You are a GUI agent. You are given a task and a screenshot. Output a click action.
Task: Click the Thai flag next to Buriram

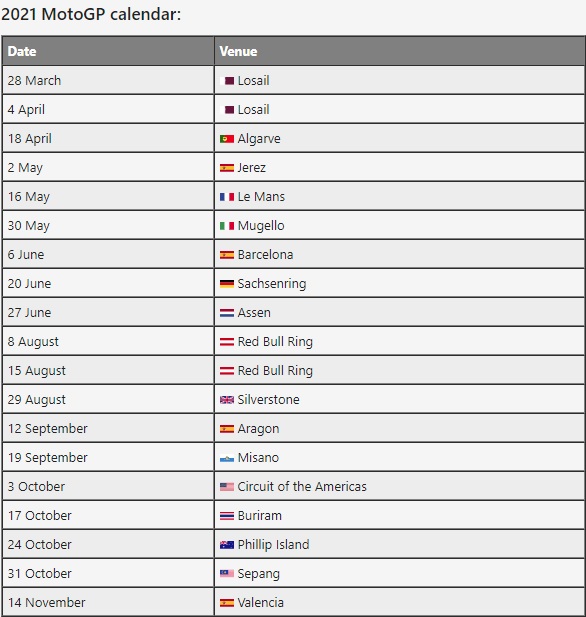[227, 515]
